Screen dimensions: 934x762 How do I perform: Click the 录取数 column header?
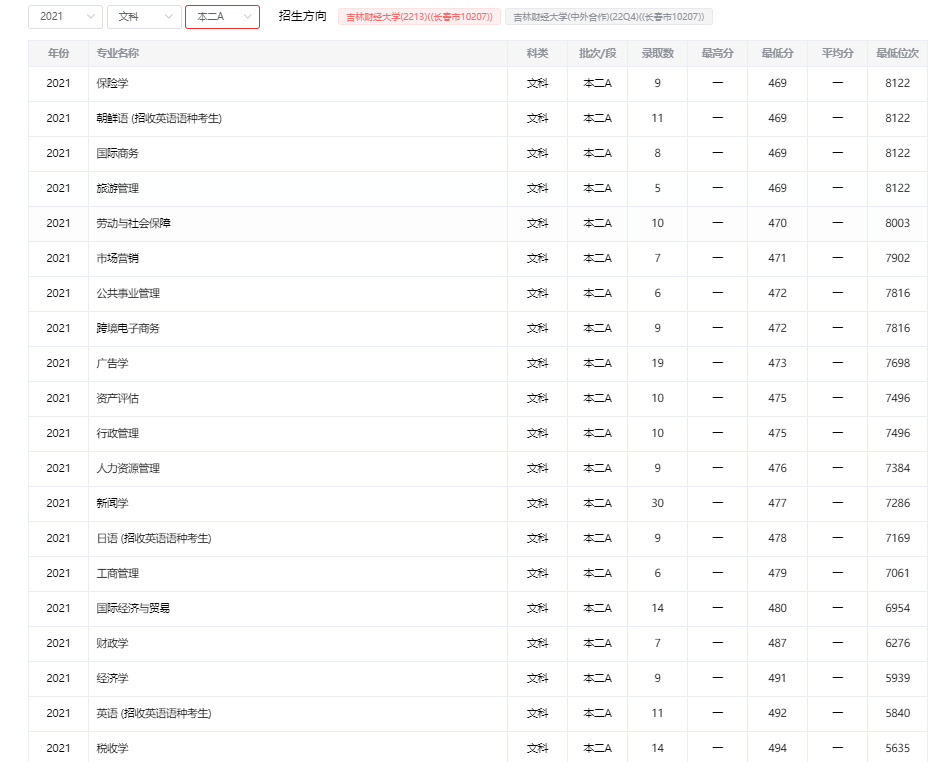click(x=657, y=53)
